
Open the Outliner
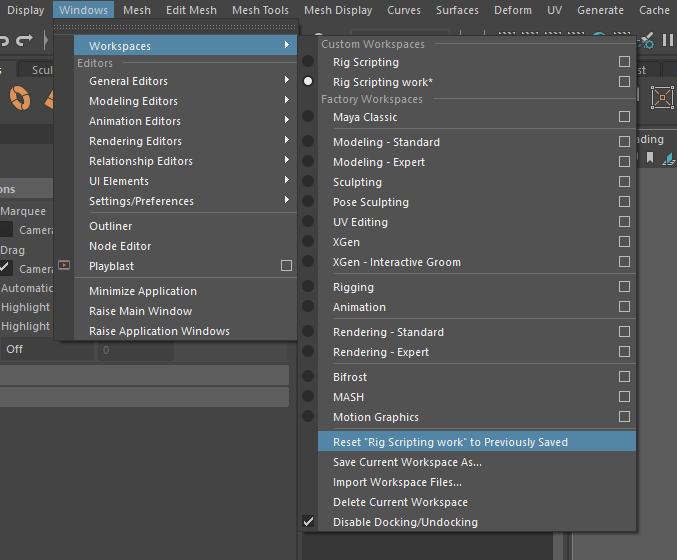[186, 226]
